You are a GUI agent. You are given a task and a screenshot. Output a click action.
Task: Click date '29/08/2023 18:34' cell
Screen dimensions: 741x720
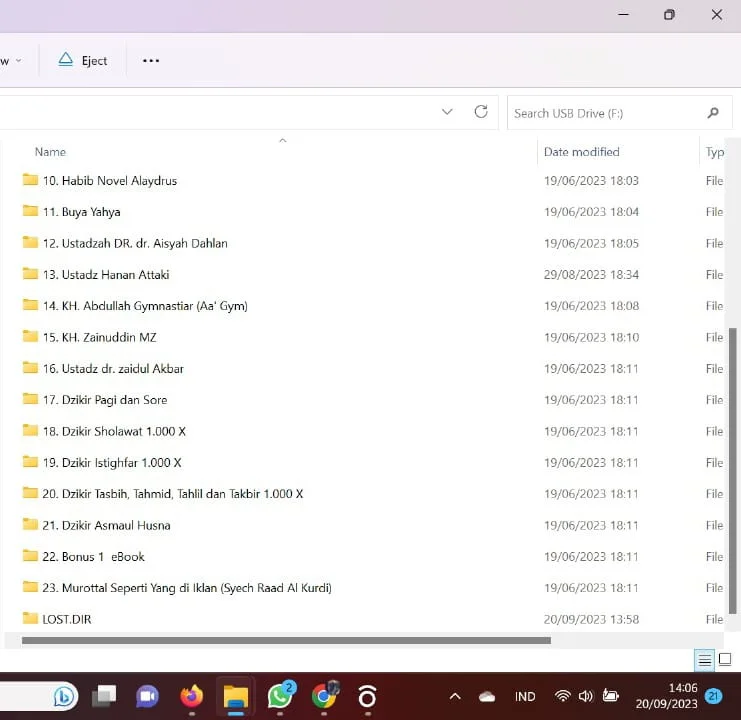click(x=591, y=274)
